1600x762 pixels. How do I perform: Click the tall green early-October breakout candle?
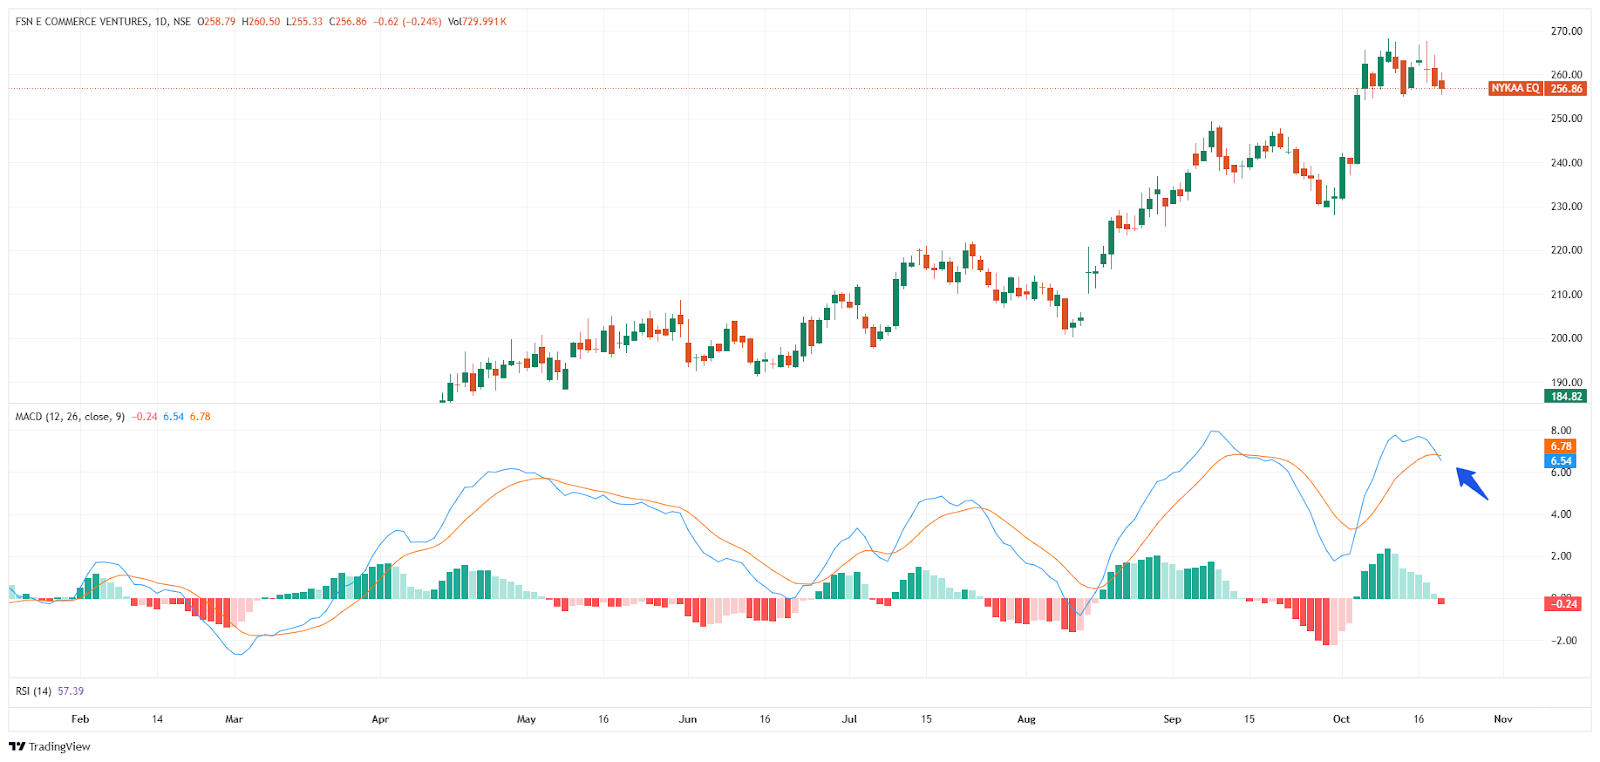pos(1357,128)
